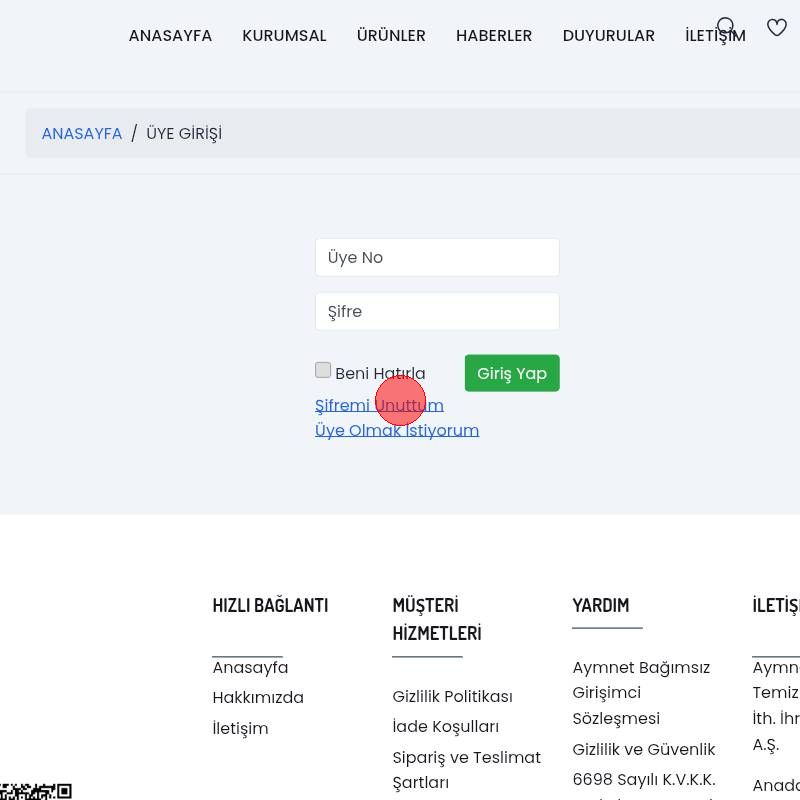The width and height of the screenshot is (800, 800).
Task: Open the Gizlilik ve Güvenlik link
Action: (644, 749)
